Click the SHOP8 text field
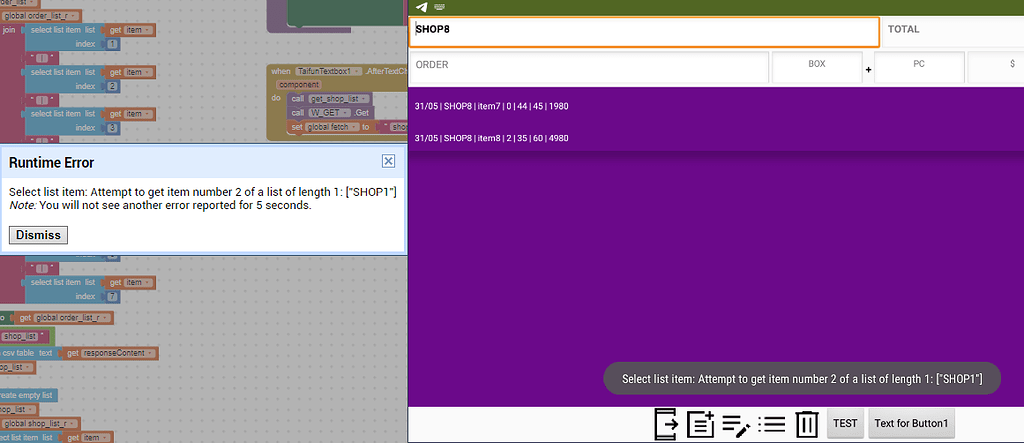1024x443 pixels. 644,31
